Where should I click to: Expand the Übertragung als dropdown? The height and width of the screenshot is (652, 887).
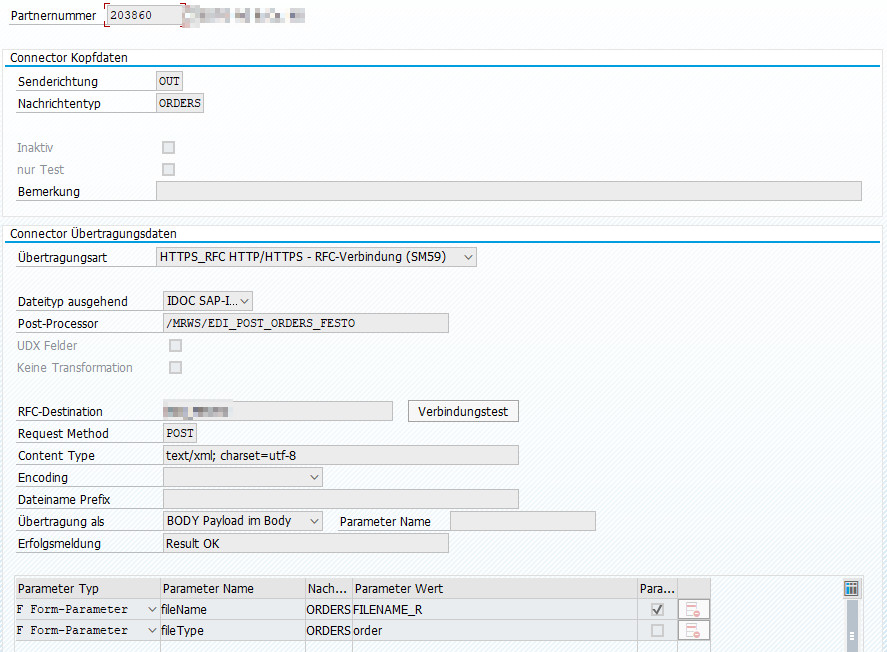coord(242,521)
